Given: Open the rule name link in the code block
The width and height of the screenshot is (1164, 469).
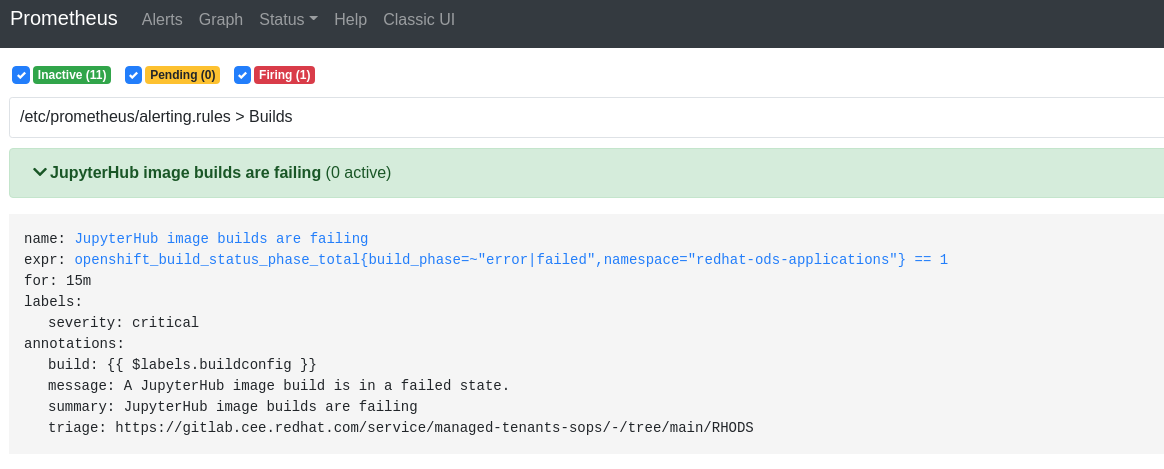Looking at the screenshot, I should (221, 239).
